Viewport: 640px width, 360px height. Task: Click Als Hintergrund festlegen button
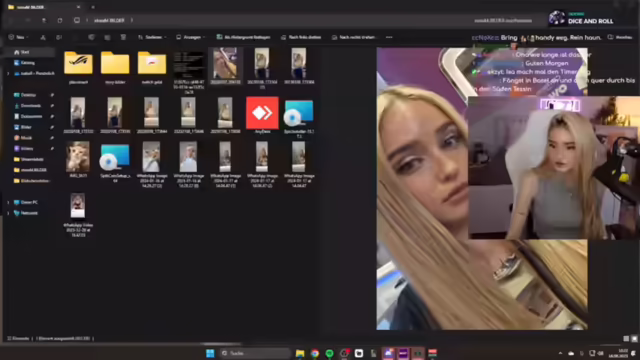click(243, 37)
